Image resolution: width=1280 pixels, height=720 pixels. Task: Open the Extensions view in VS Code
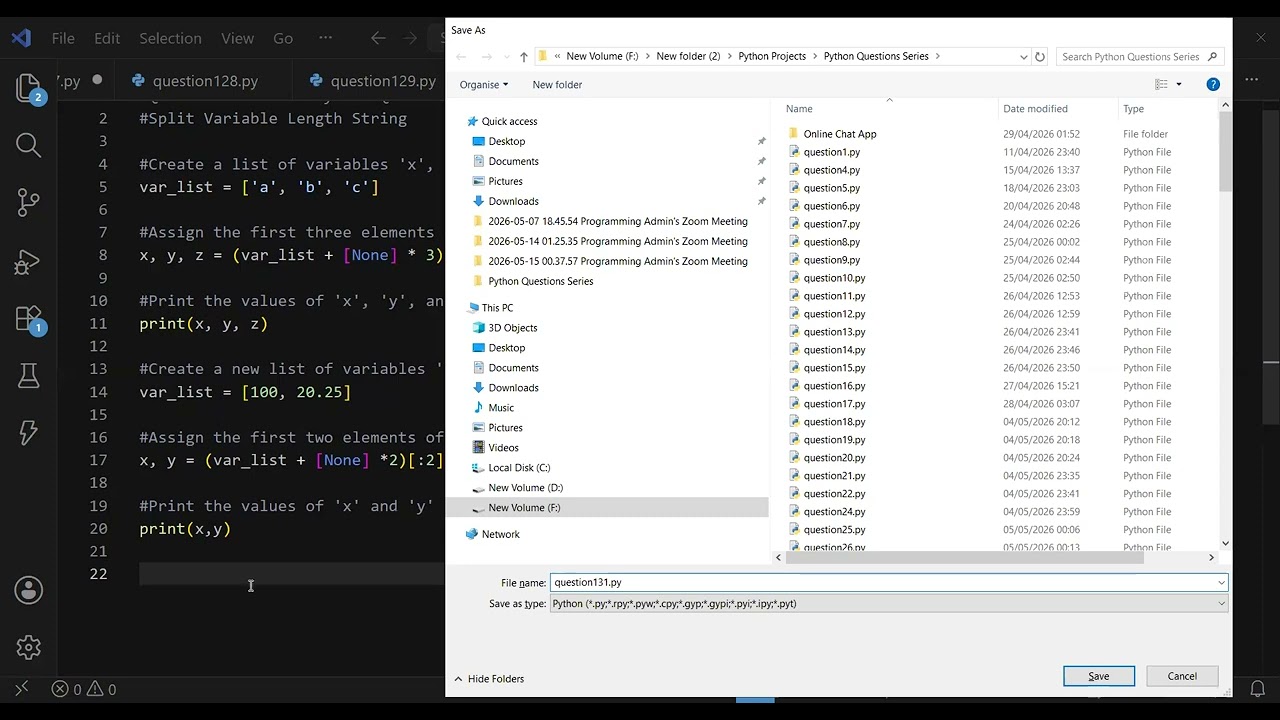29,319
